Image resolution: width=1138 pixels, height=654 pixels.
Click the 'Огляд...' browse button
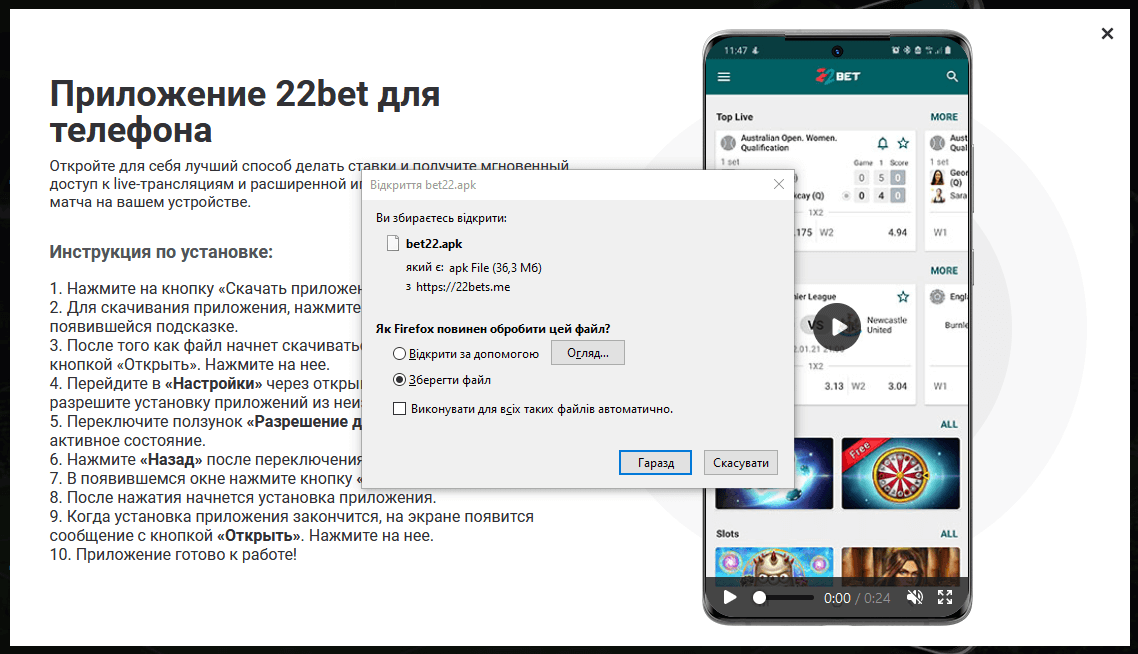[588, 353]
